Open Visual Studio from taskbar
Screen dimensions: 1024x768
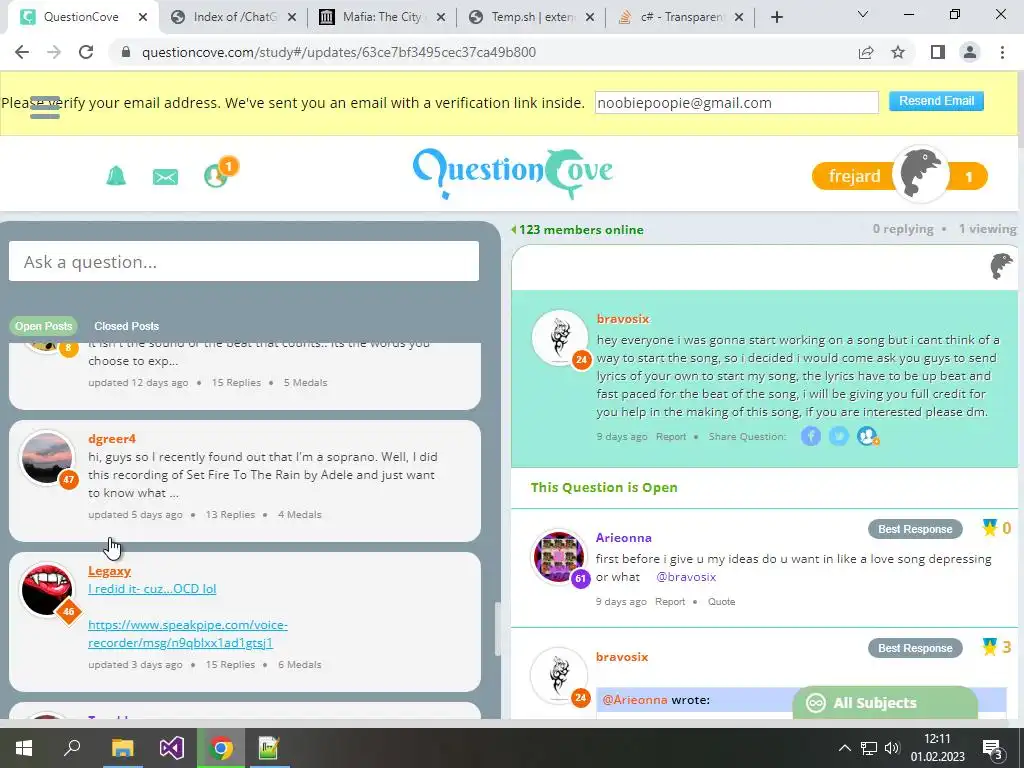click(x=172, y=748)
